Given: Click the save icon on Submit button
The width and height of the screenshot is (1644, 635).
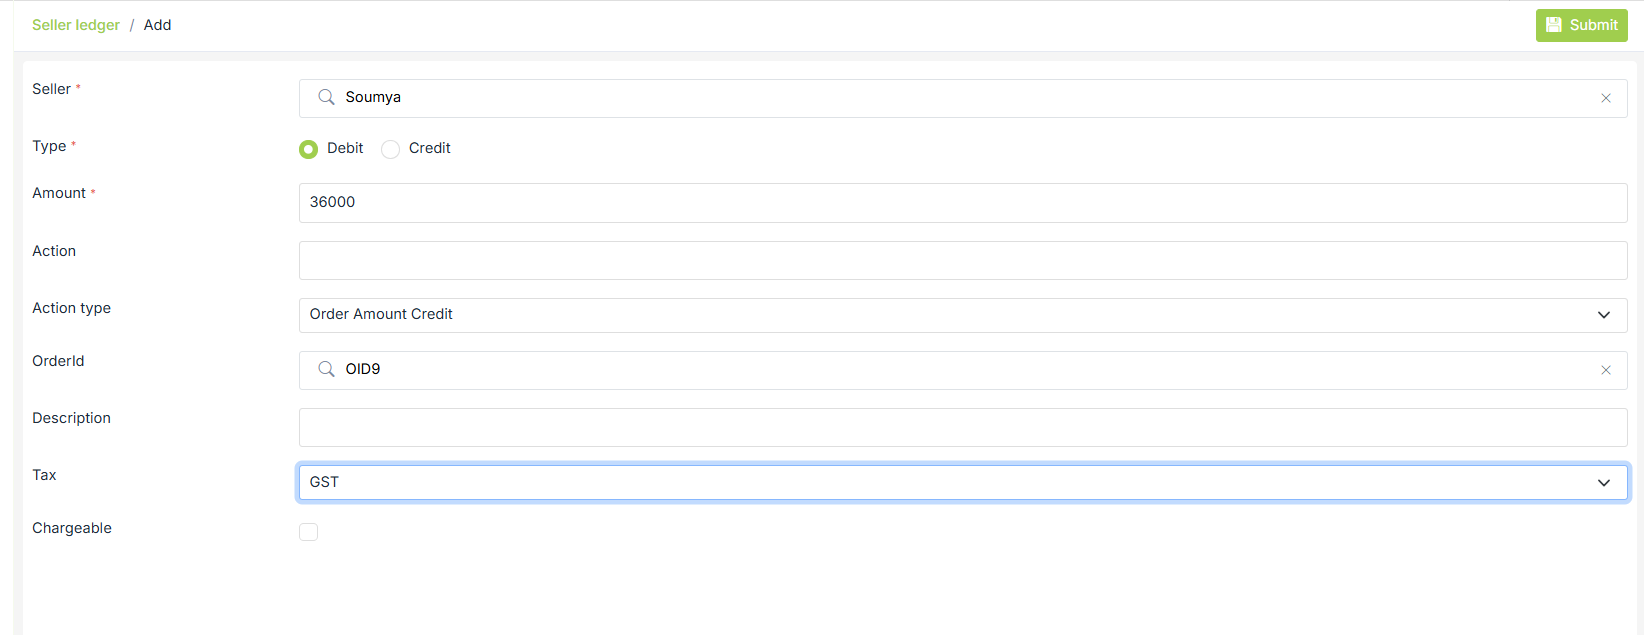Looking at the screenshot, I should 1554,25.
